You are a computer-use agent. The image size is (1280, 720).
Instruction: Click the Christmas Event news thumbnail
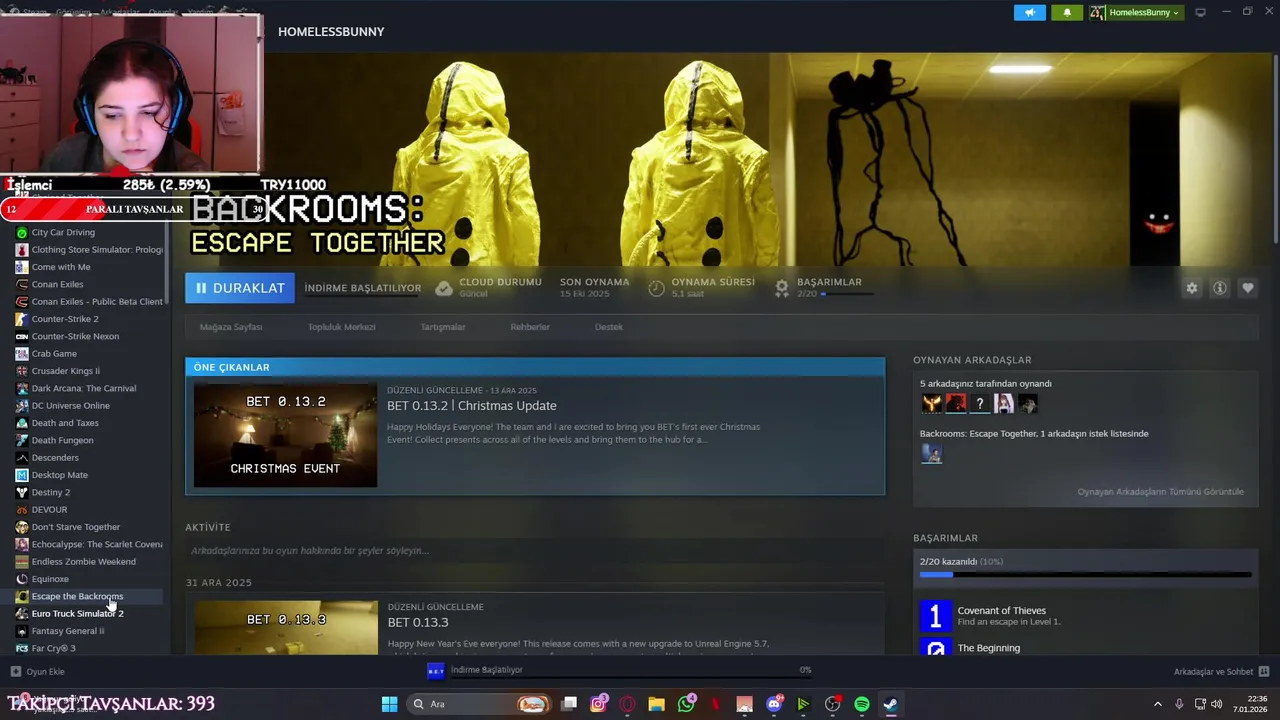point(285,435)
